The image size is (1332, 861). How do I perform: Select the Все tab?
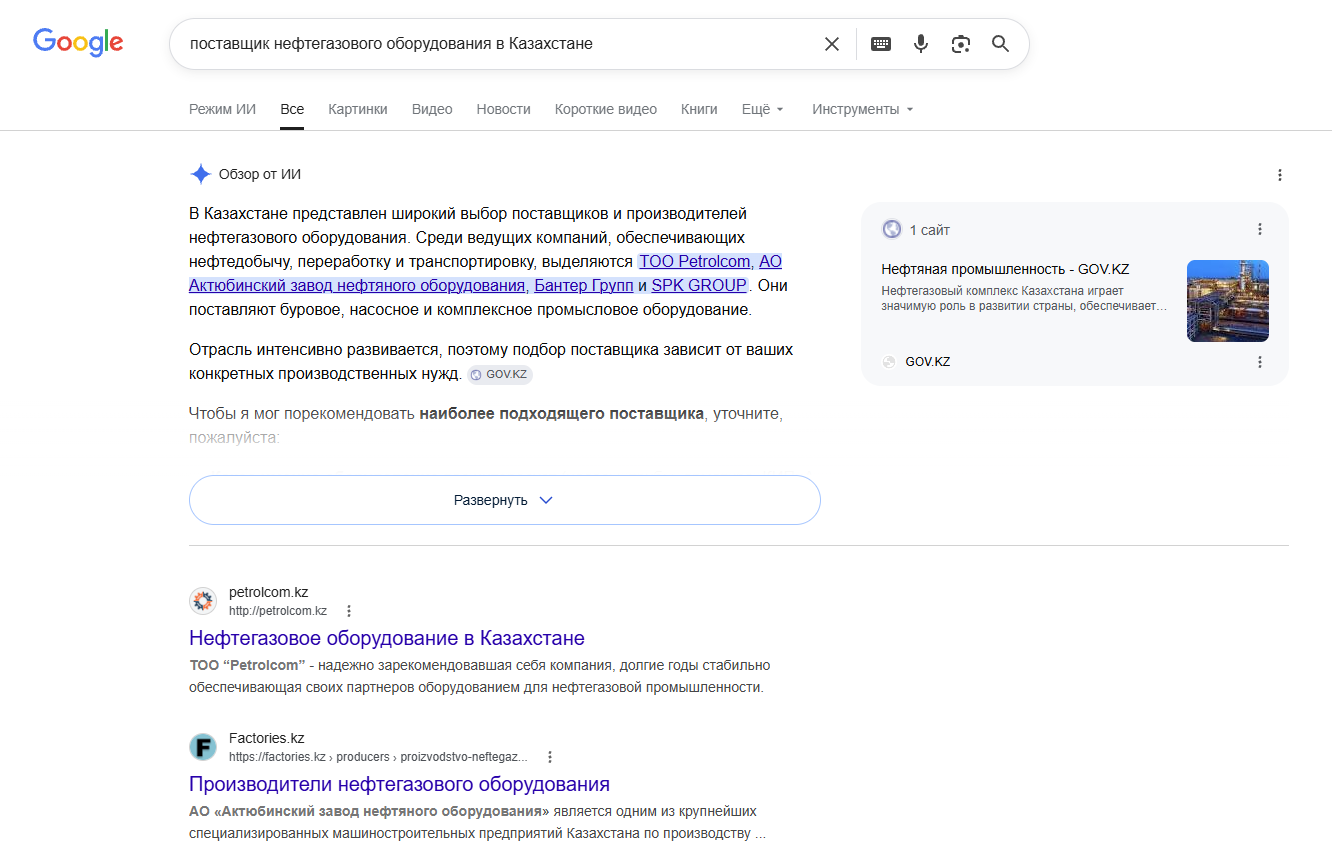292,109
